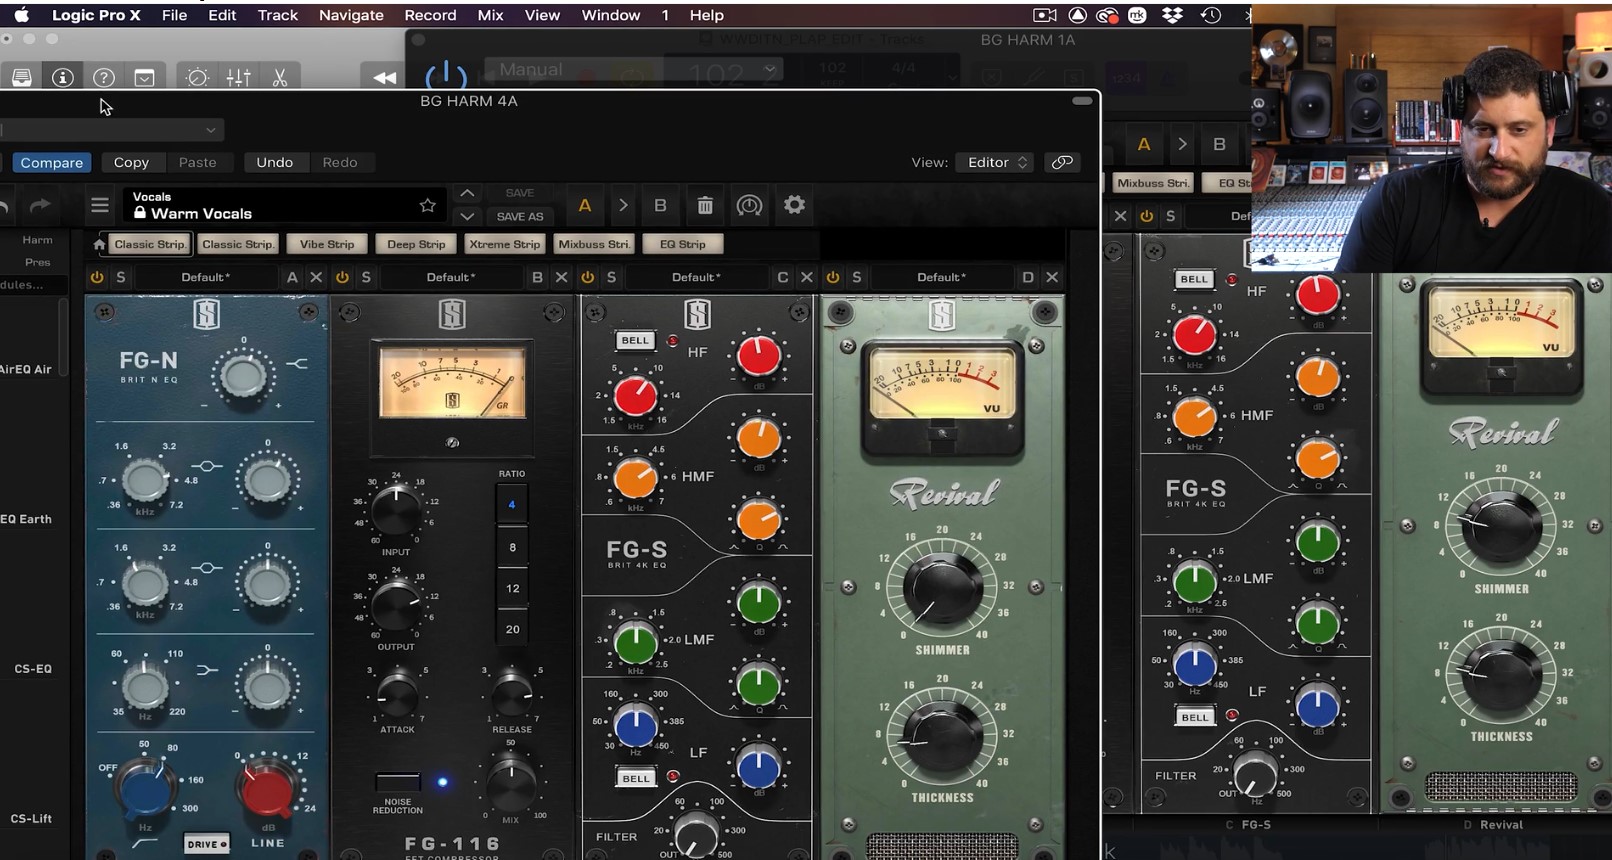Solo module C with S button
The width and height of the screenshot is (1612, 860).
[611, 277]
